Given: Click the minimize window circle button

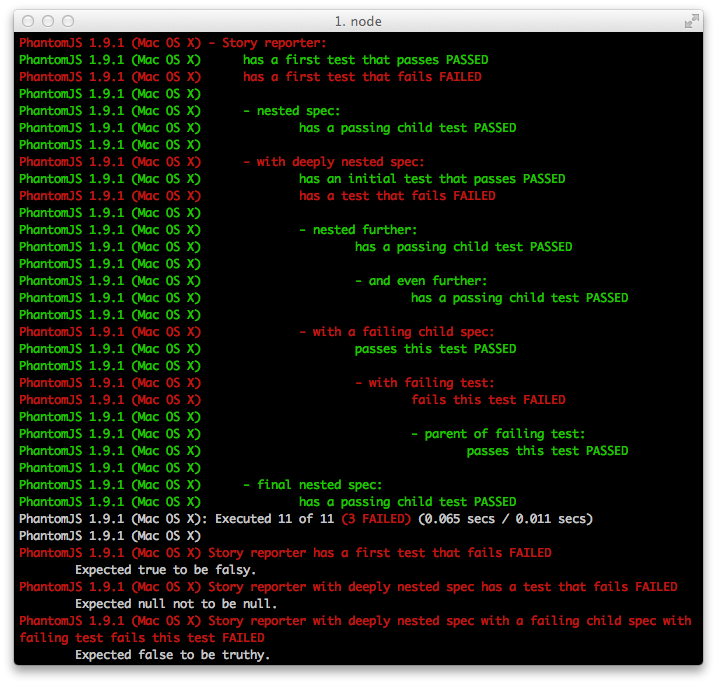Looking at the screenshot, I should coord(48,21).
